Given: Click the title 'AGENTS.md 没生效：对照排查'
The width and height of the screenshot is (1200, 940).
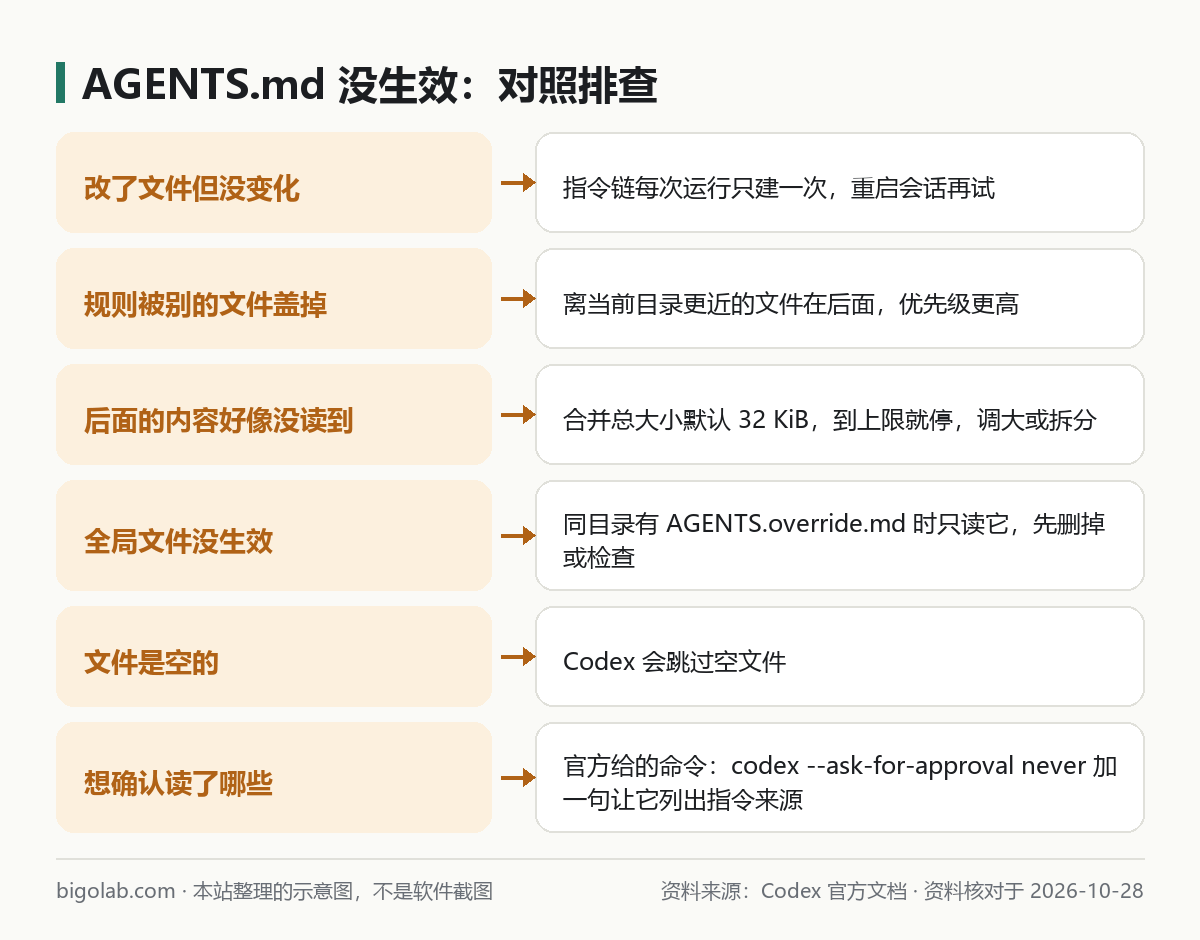Looking at the screenshot, I should click(x=369, y=85).
